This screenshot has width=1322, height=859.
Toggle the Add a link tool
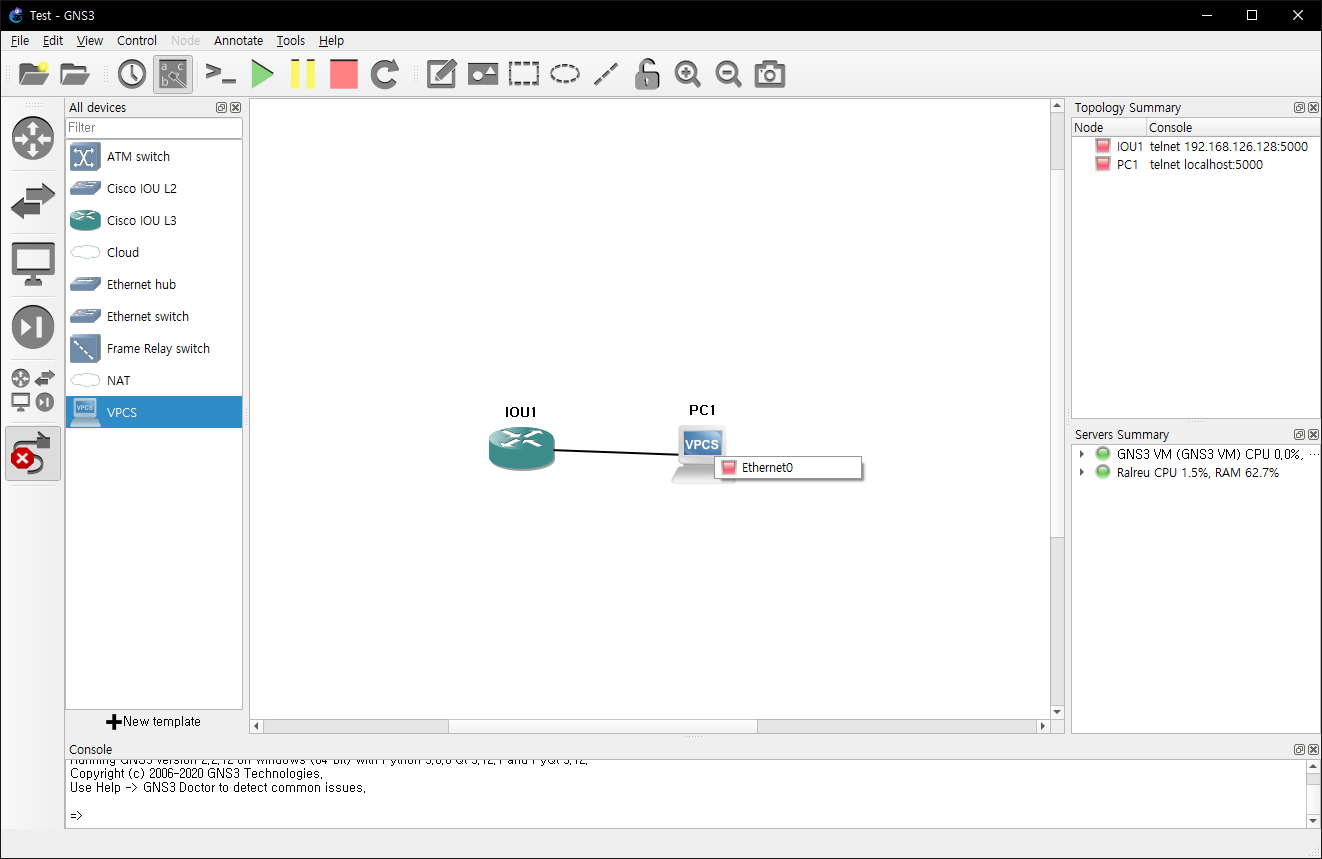pyautogui.click(x=33, y=453)
